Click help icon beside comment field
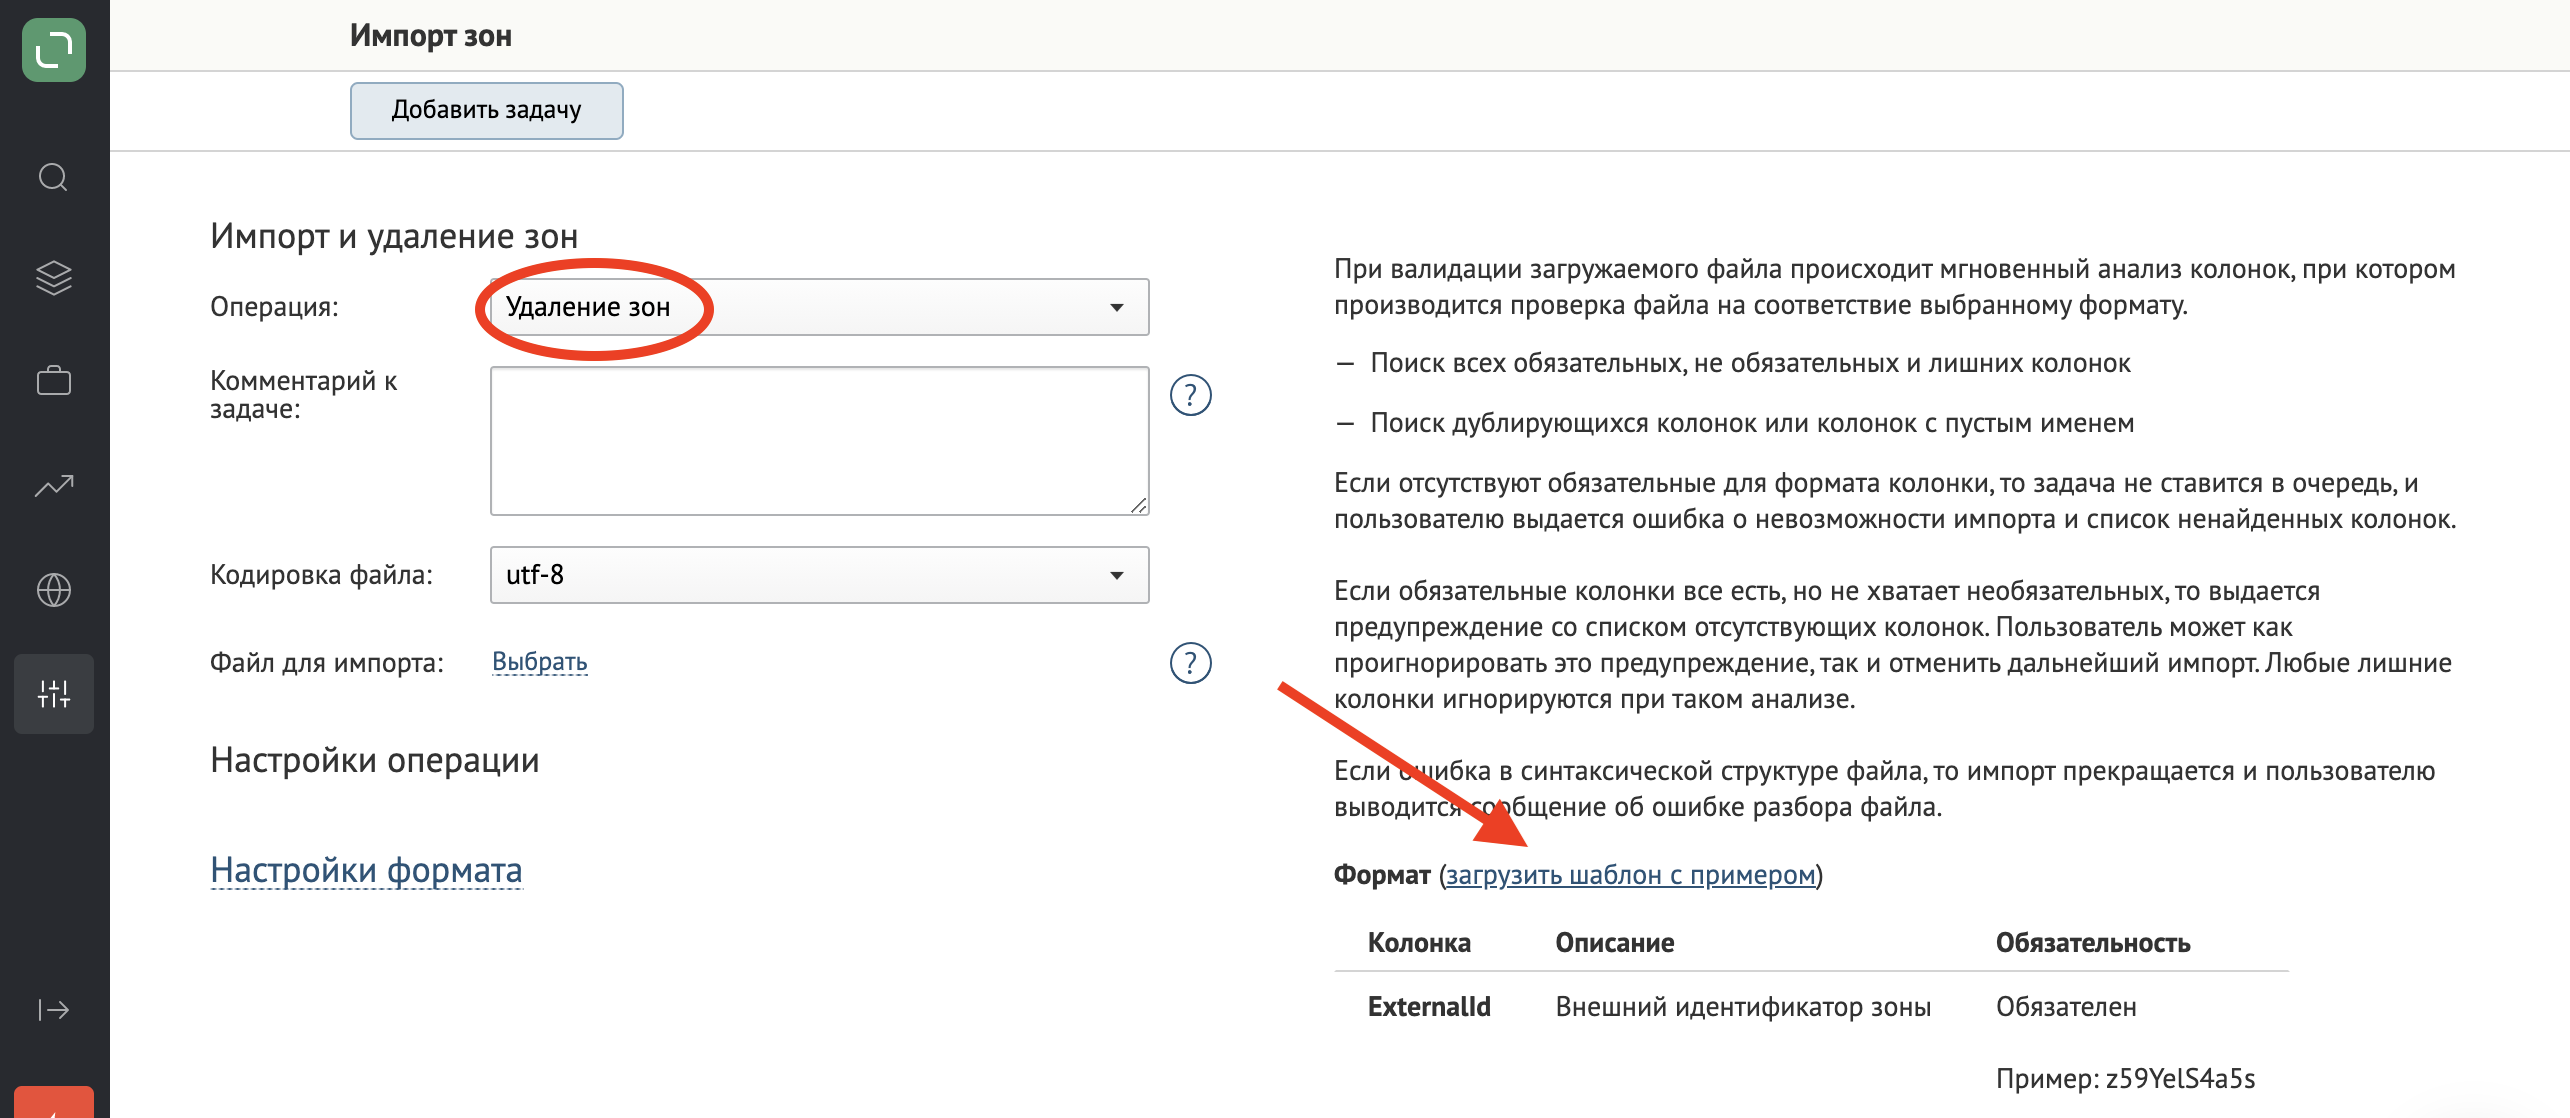The image size is (2570, 1118). 1190,395
